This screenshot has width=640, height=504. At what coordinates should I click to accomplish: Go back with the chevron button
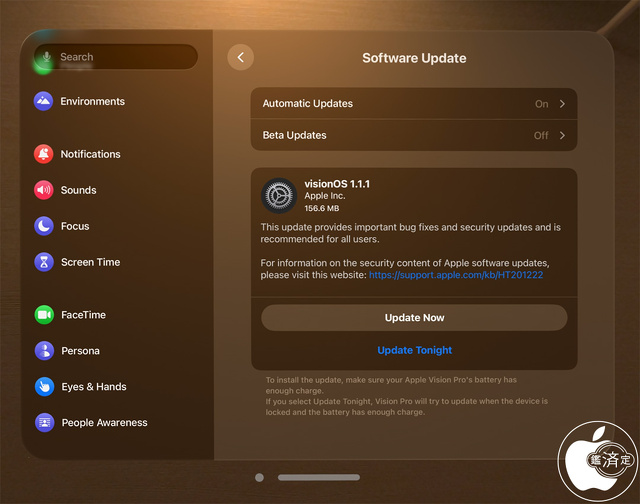(240, 57)
